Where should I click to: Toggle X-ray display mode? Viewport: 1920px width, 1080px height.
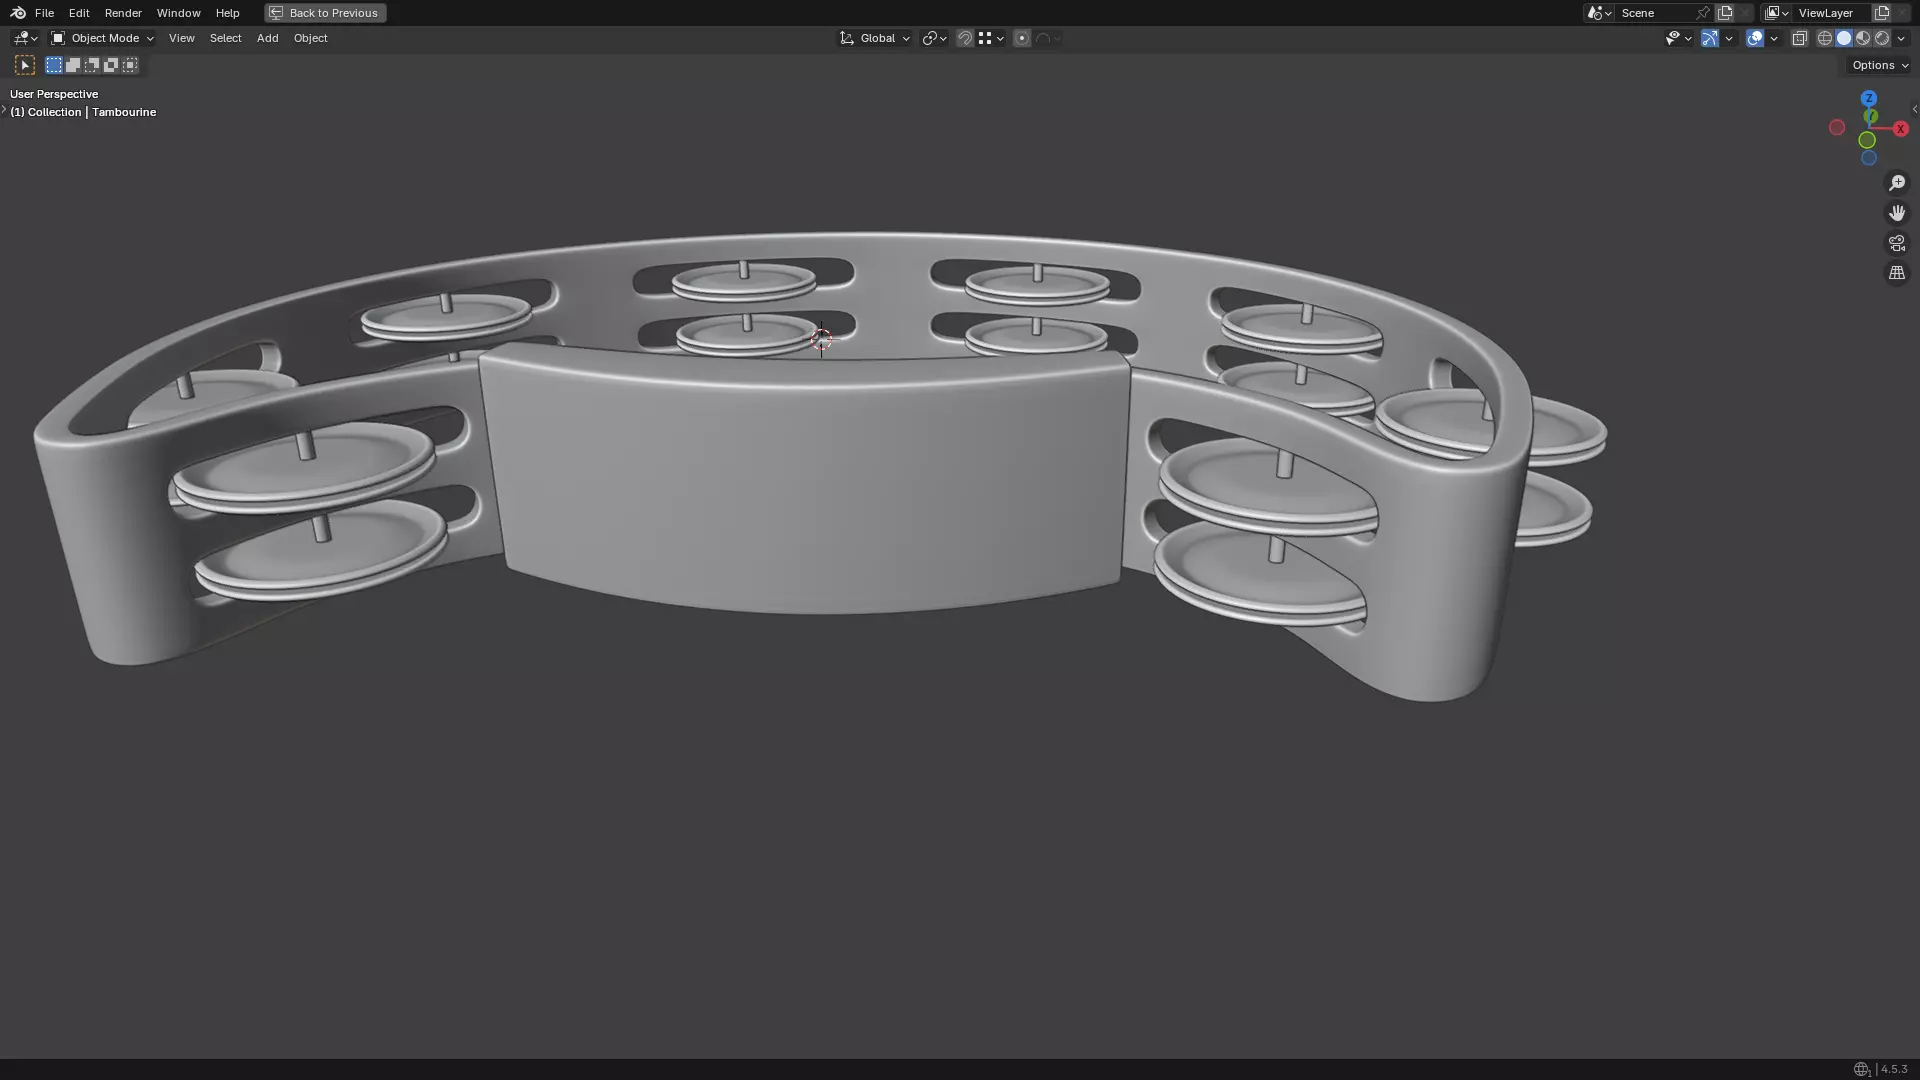[1799, 38]
